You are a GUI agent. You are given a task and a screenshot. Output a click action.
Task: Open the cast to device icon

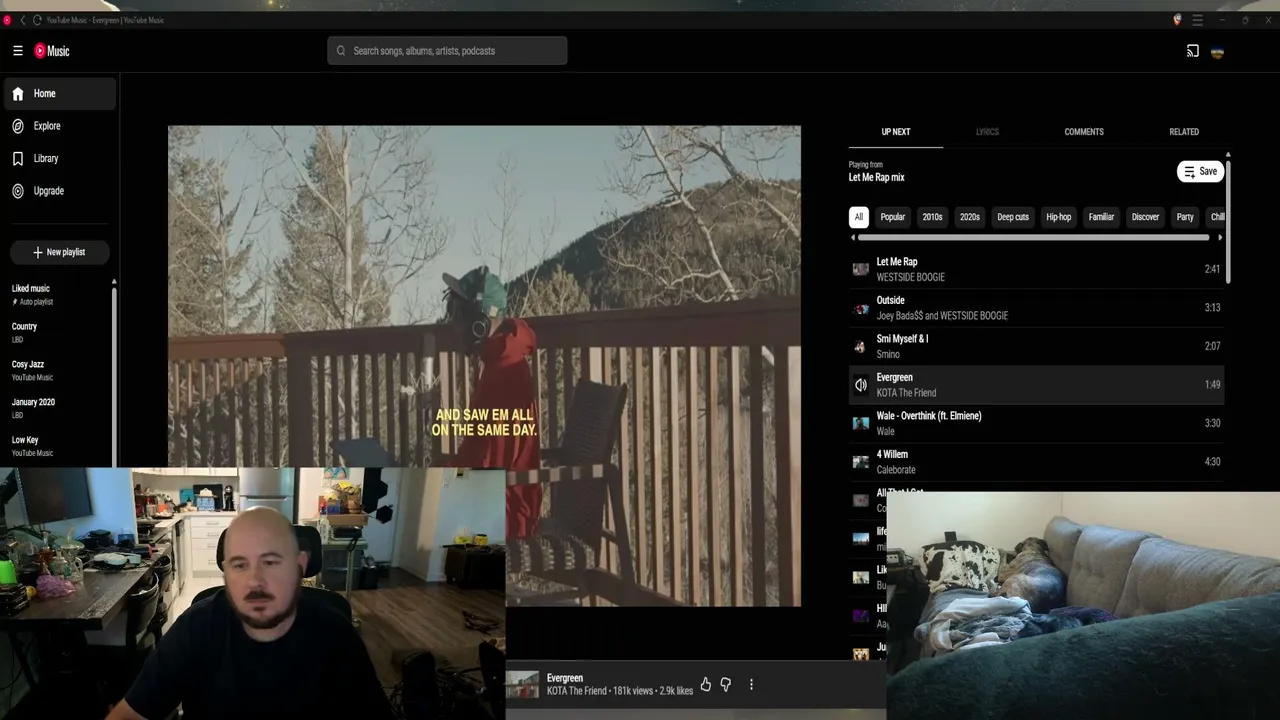pyautogui.click(x=1192, y=51)
